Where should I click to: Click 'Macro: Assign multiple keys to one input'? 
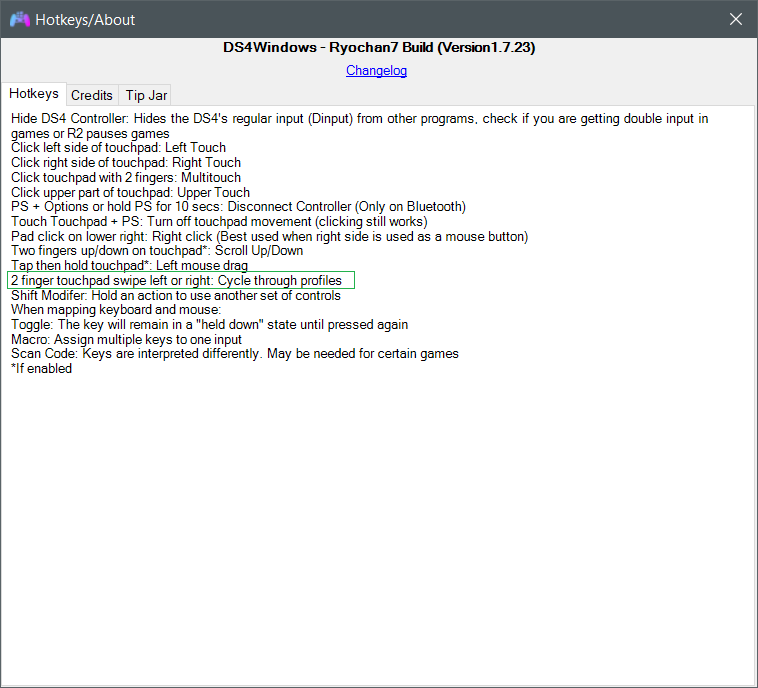[126, 339]
